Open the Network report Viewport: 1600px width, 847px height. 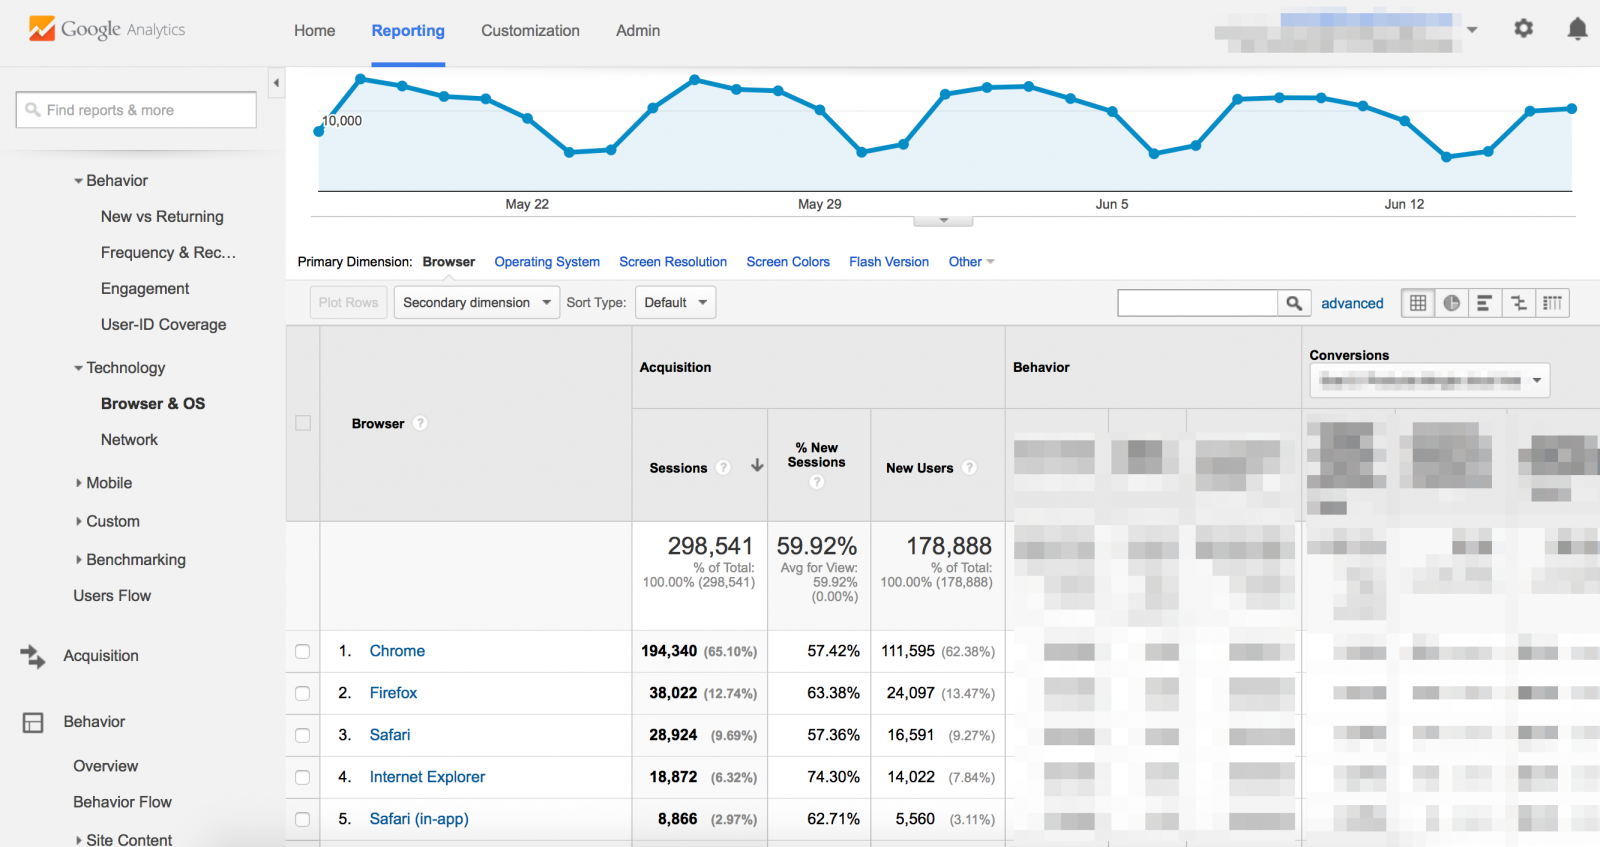point(129,440)
